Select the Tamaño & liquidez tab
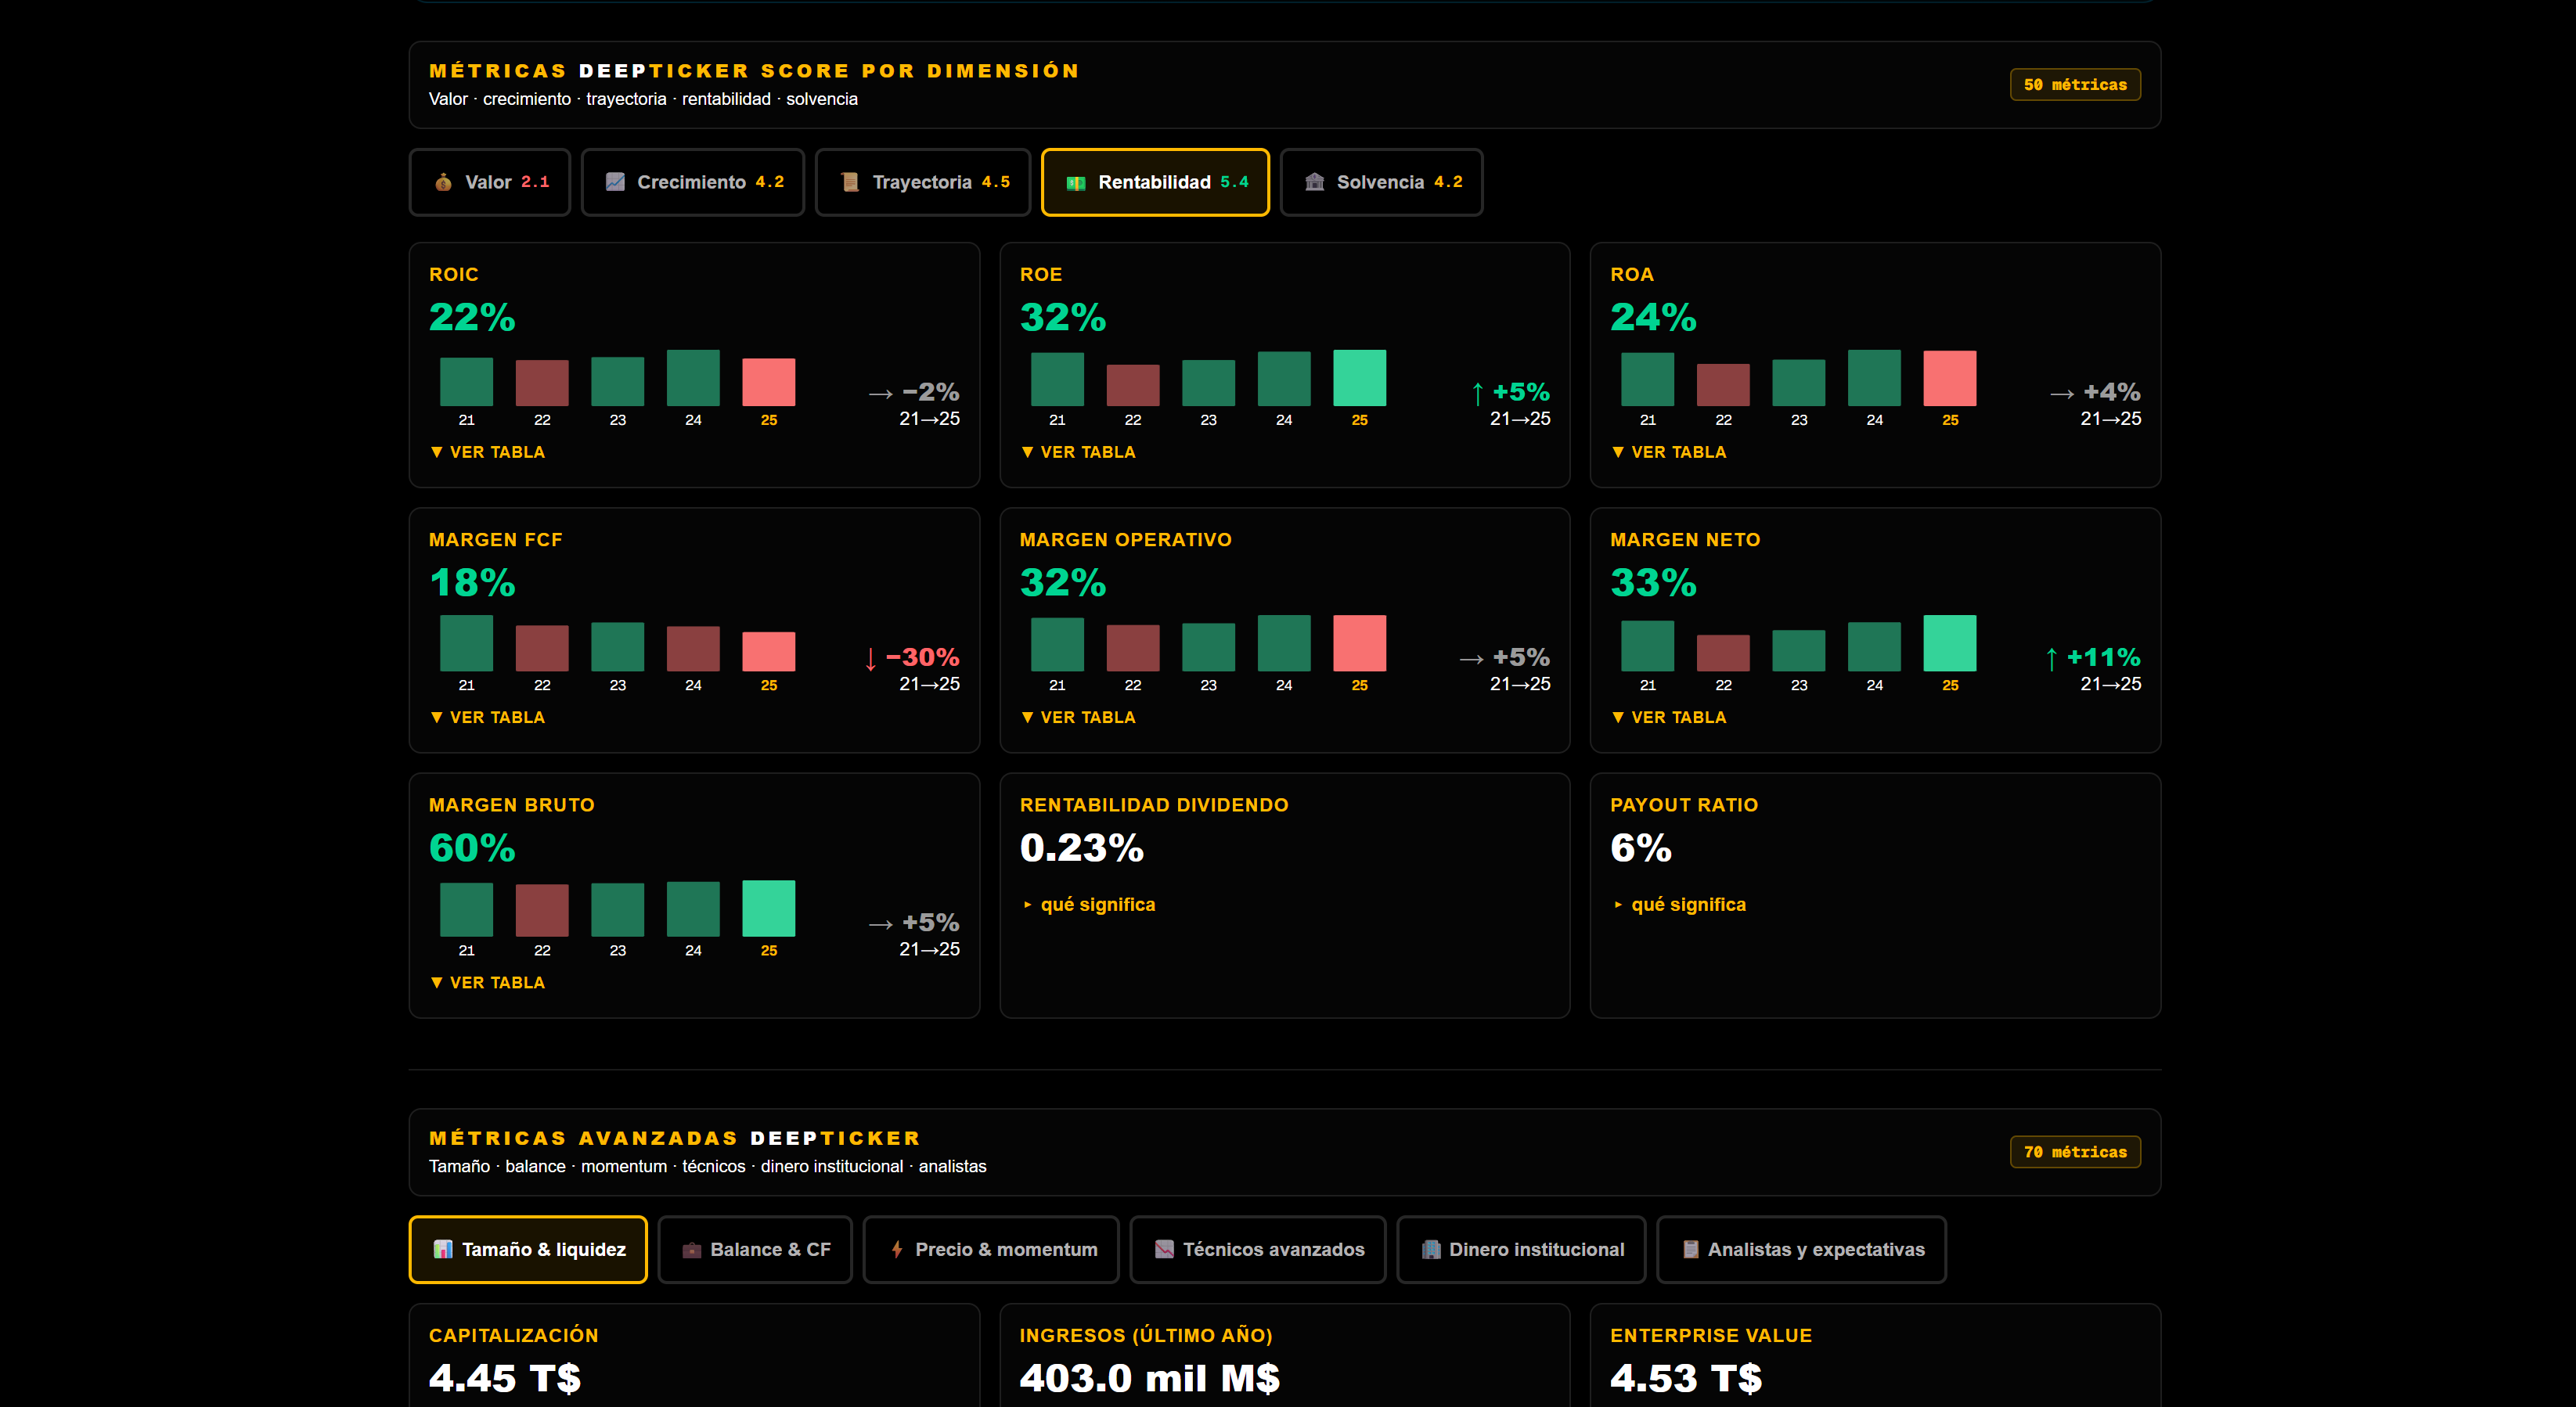Viewport: 2576px width, 1407px height. 528,1249
